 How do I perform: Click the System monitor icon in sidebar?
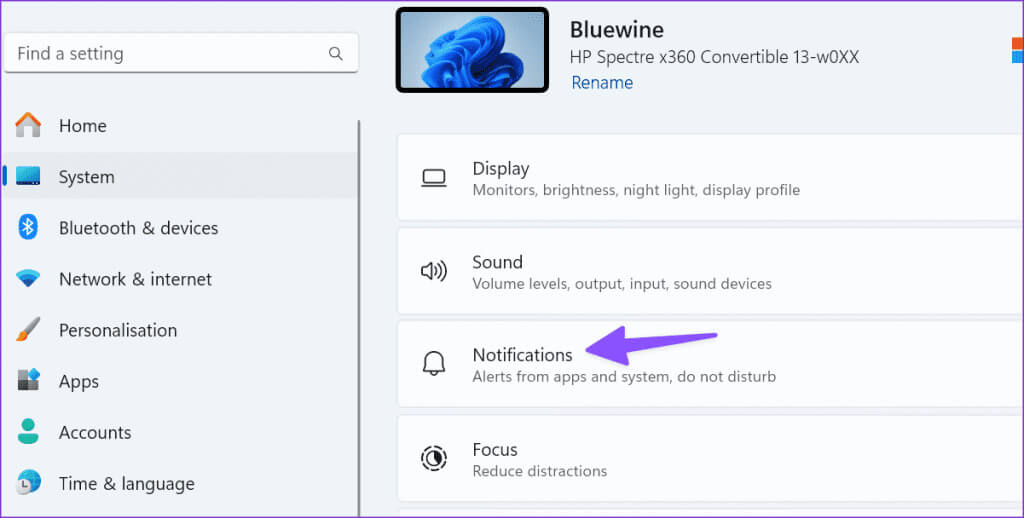(x=28, y=176)
